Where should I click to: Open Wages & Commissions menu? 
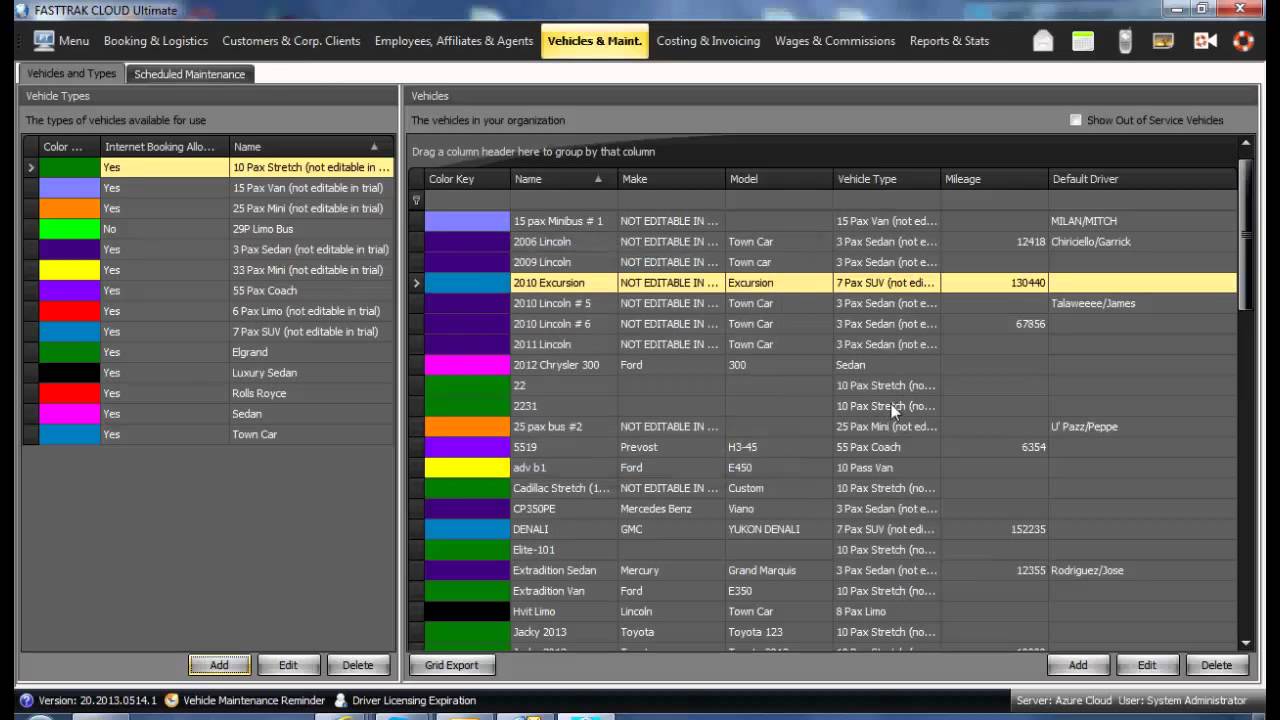click(835, 41)
